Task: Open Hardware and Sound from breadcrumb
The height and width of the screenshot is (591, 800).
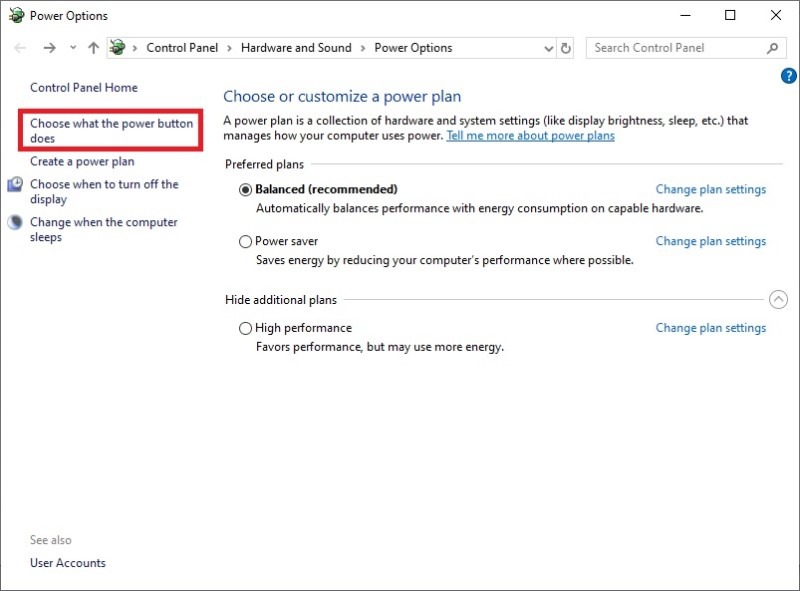Action: click(x=296, y=47)
